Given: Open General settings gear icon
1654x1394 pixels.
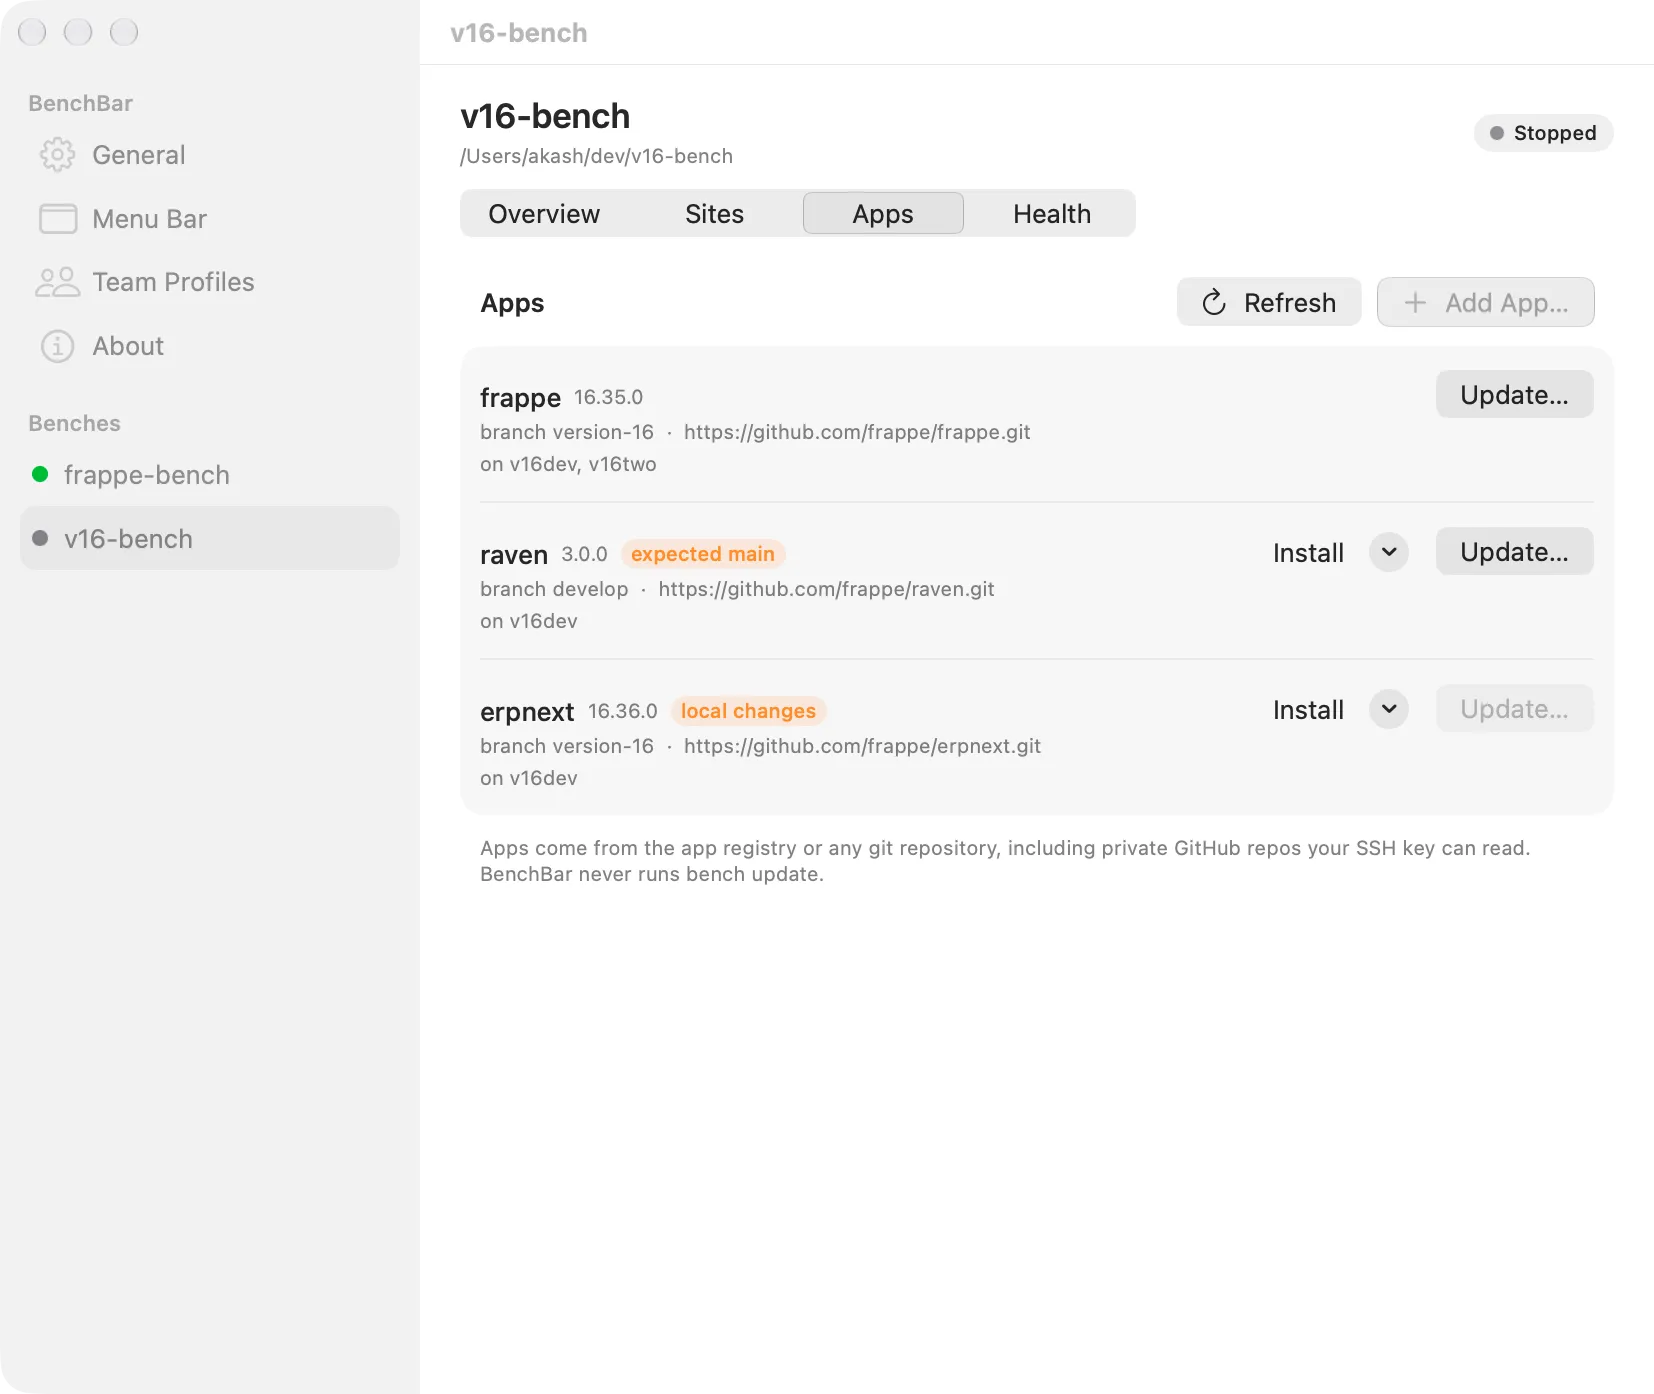Looking at the screenshot, I should pos(57,155).
